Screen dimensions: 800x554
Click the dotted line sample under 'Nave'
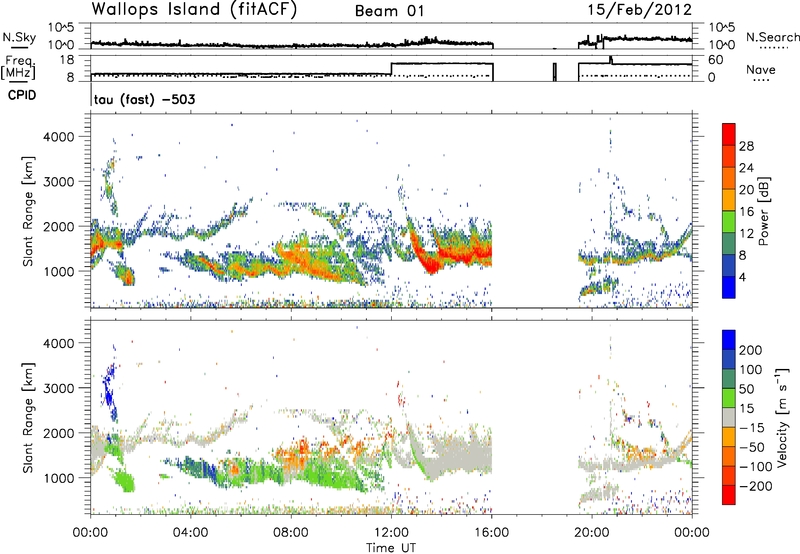click(x=761, y=80)
